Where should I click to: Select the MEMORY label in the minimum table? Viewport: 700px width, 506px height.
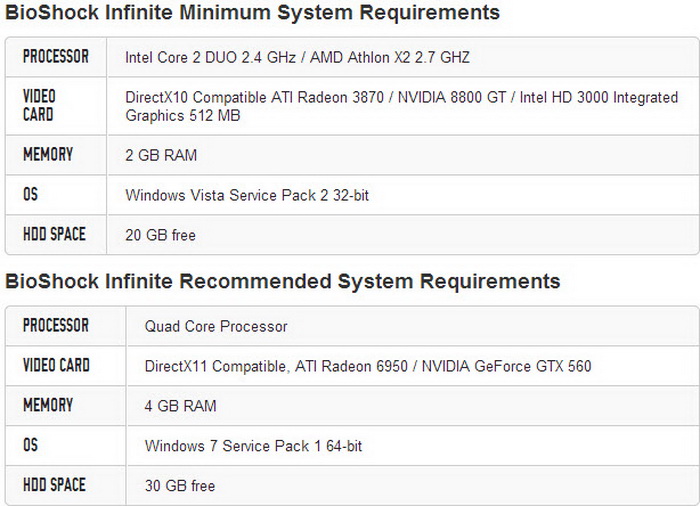[x=48, y=155]
